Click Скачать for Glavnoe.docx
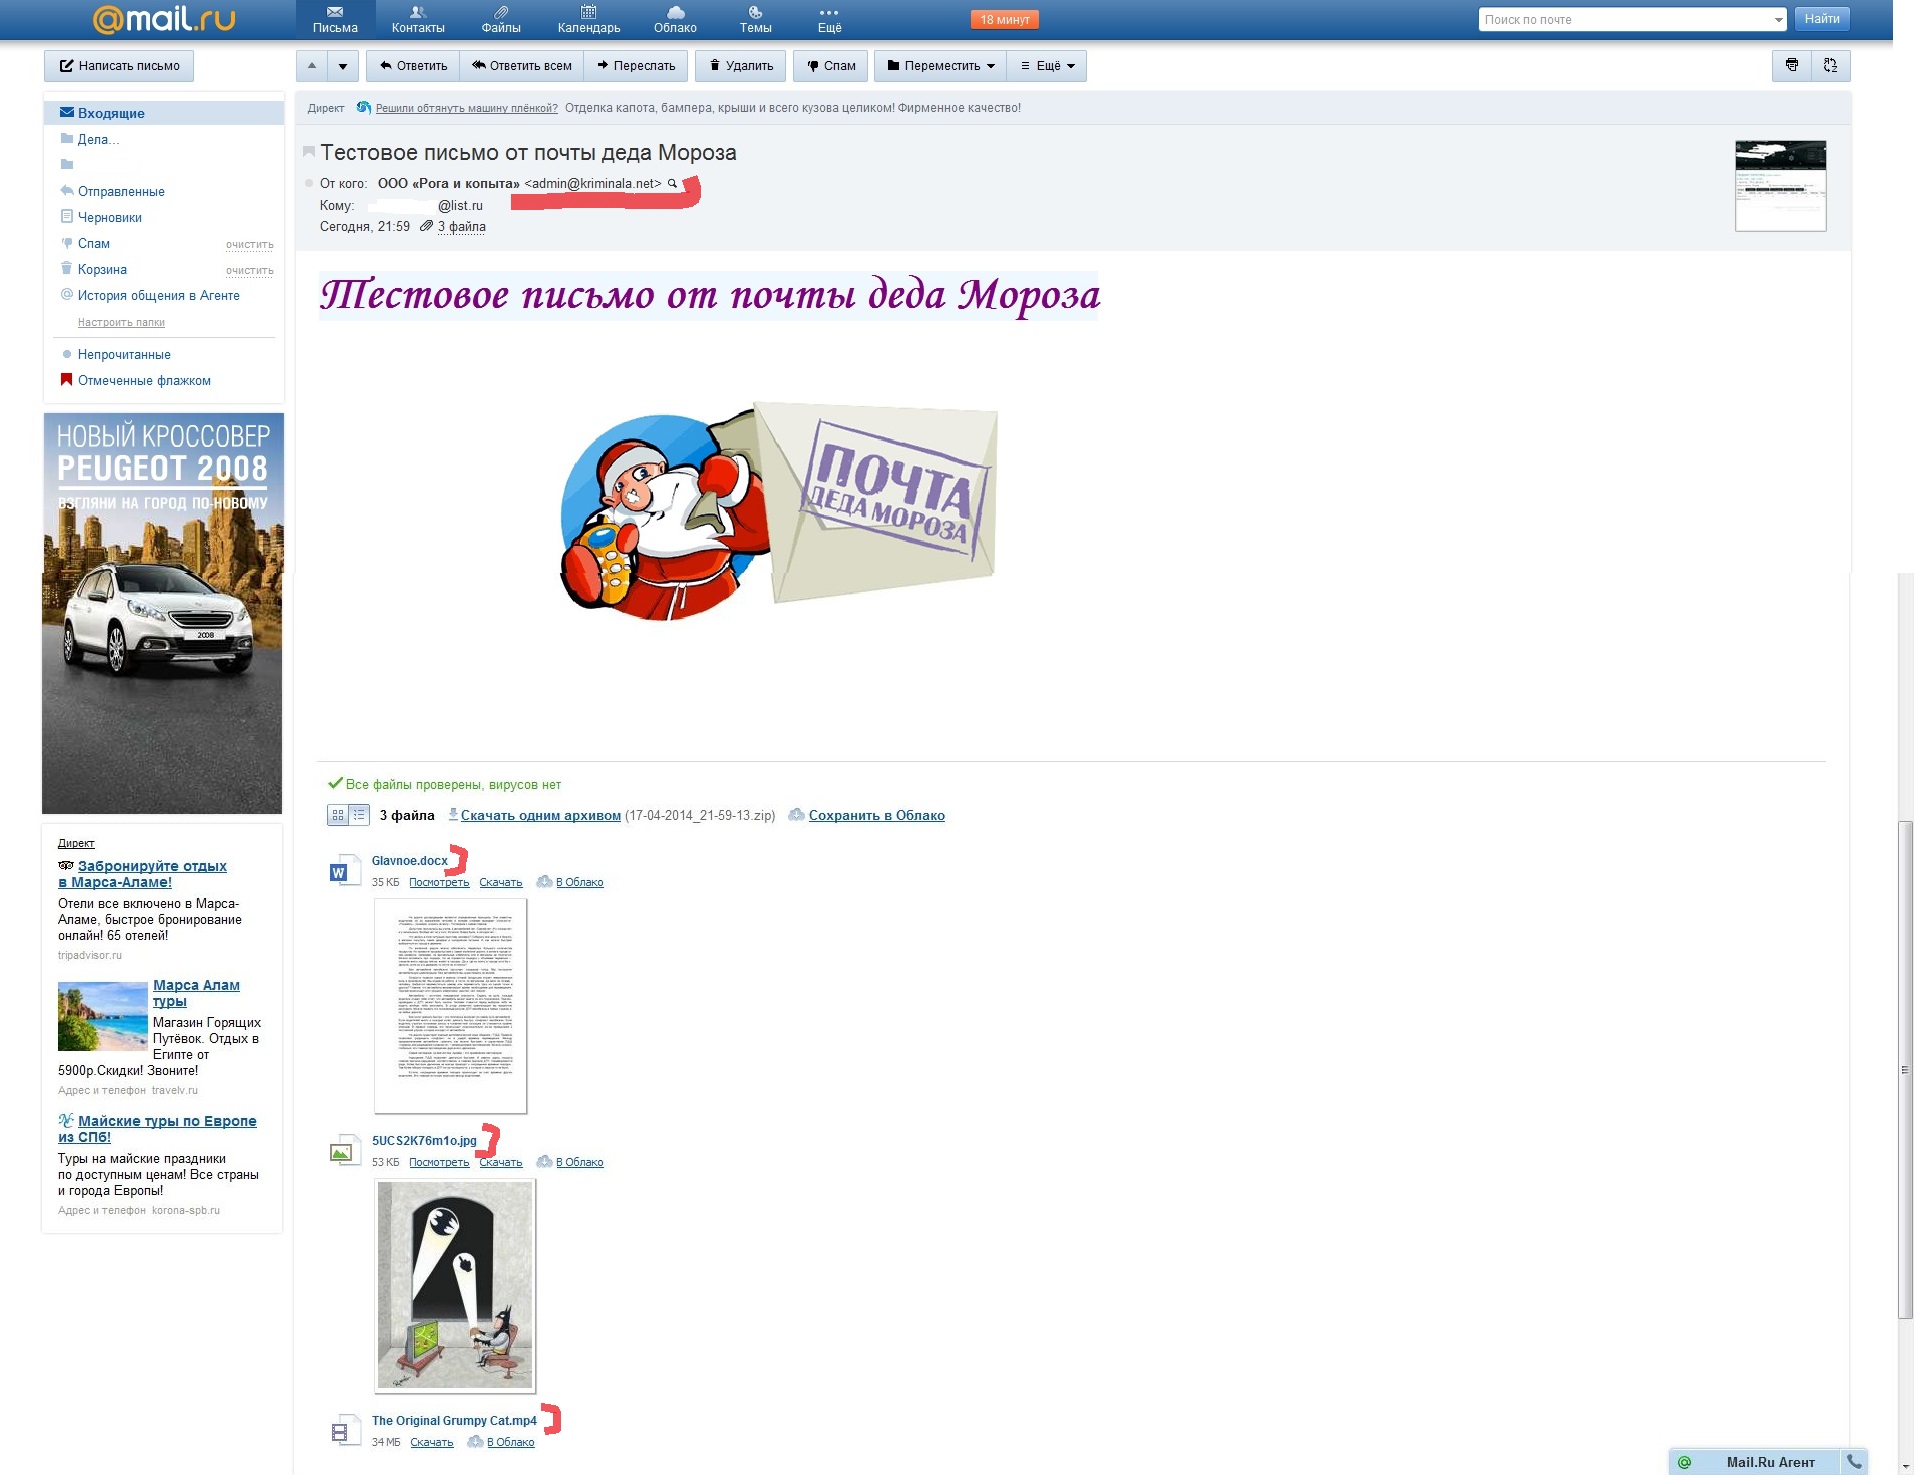Viewport: 1916px width, 1475px height. [x=501, y=882]
